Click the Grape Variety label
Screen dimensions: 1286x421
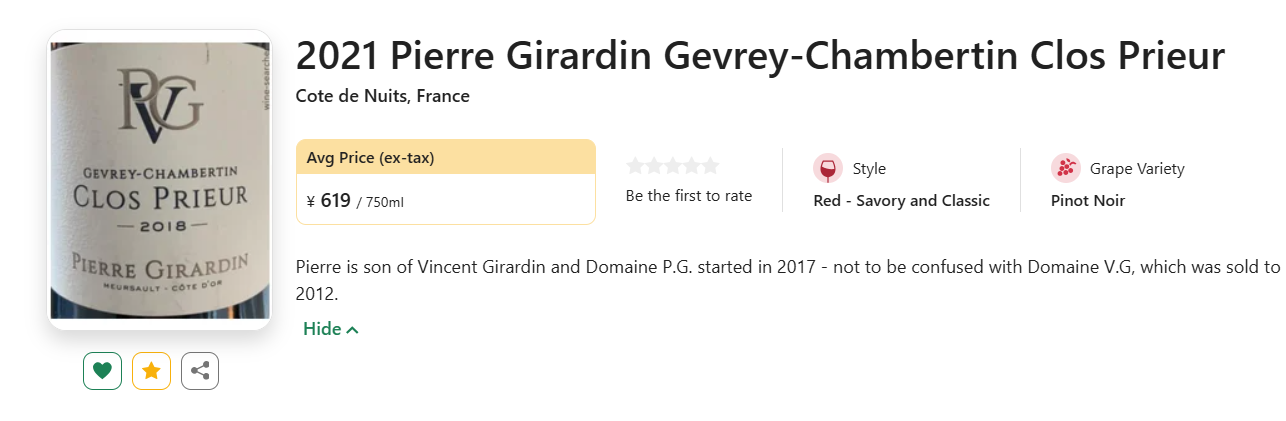(x=1137, y=168)
